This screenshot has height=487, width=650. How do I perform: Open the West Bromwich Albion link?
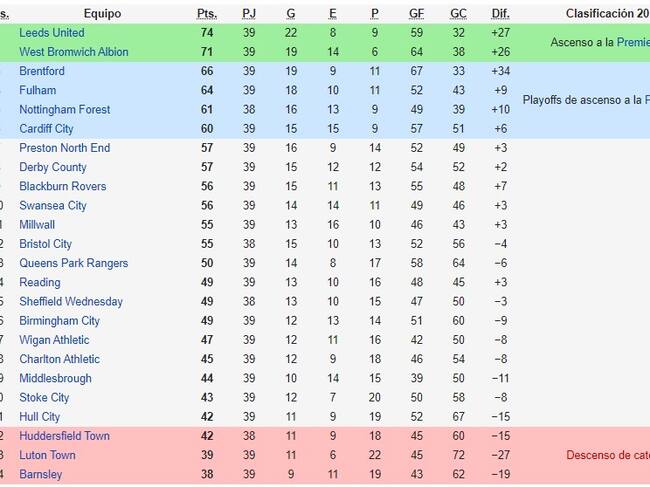(74, 52)
